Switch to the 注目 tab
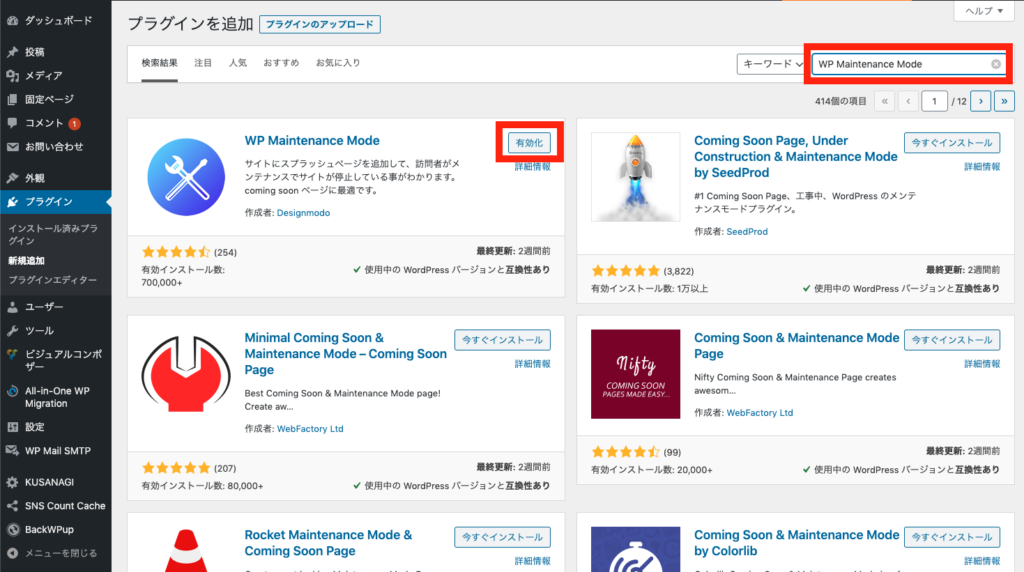1024x572 pixels. [x=203, y=63]
